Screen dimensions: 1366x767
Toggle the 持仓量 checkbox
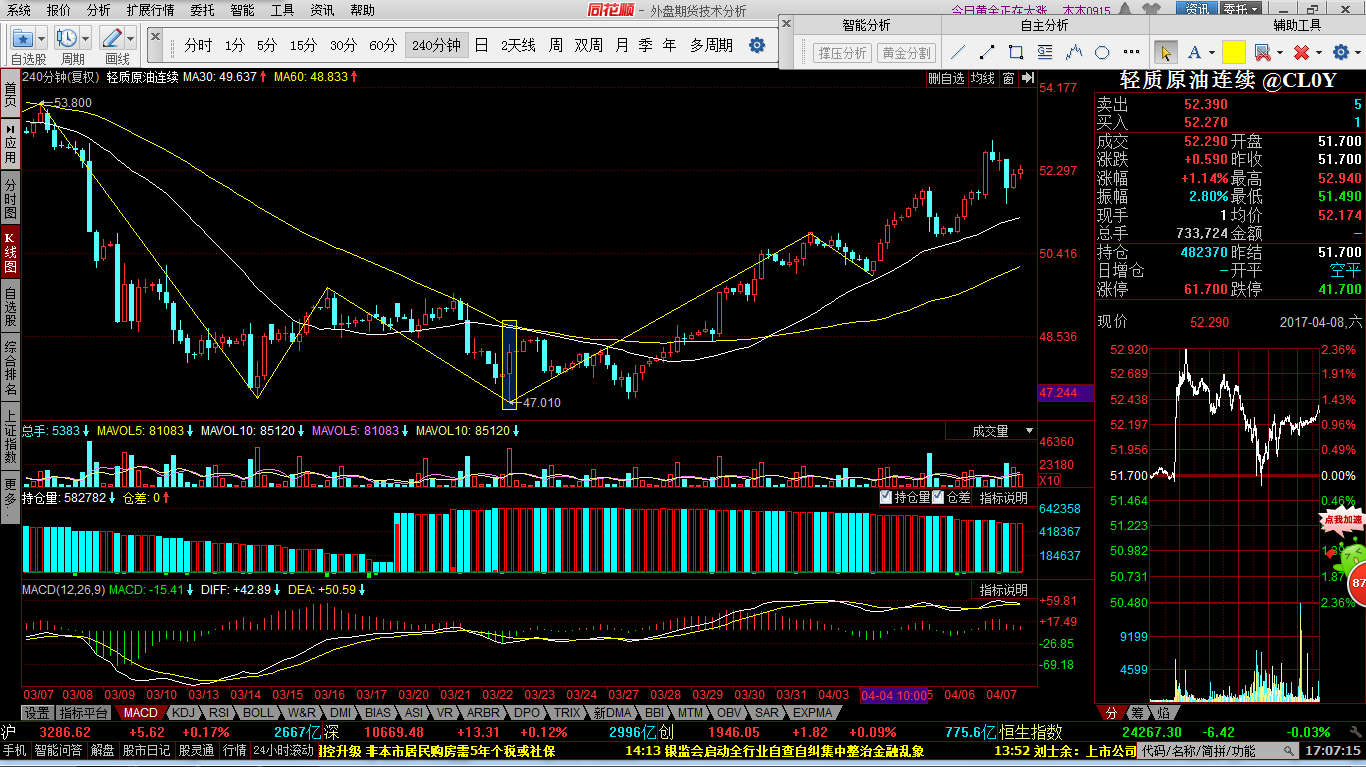pos(886,497)
